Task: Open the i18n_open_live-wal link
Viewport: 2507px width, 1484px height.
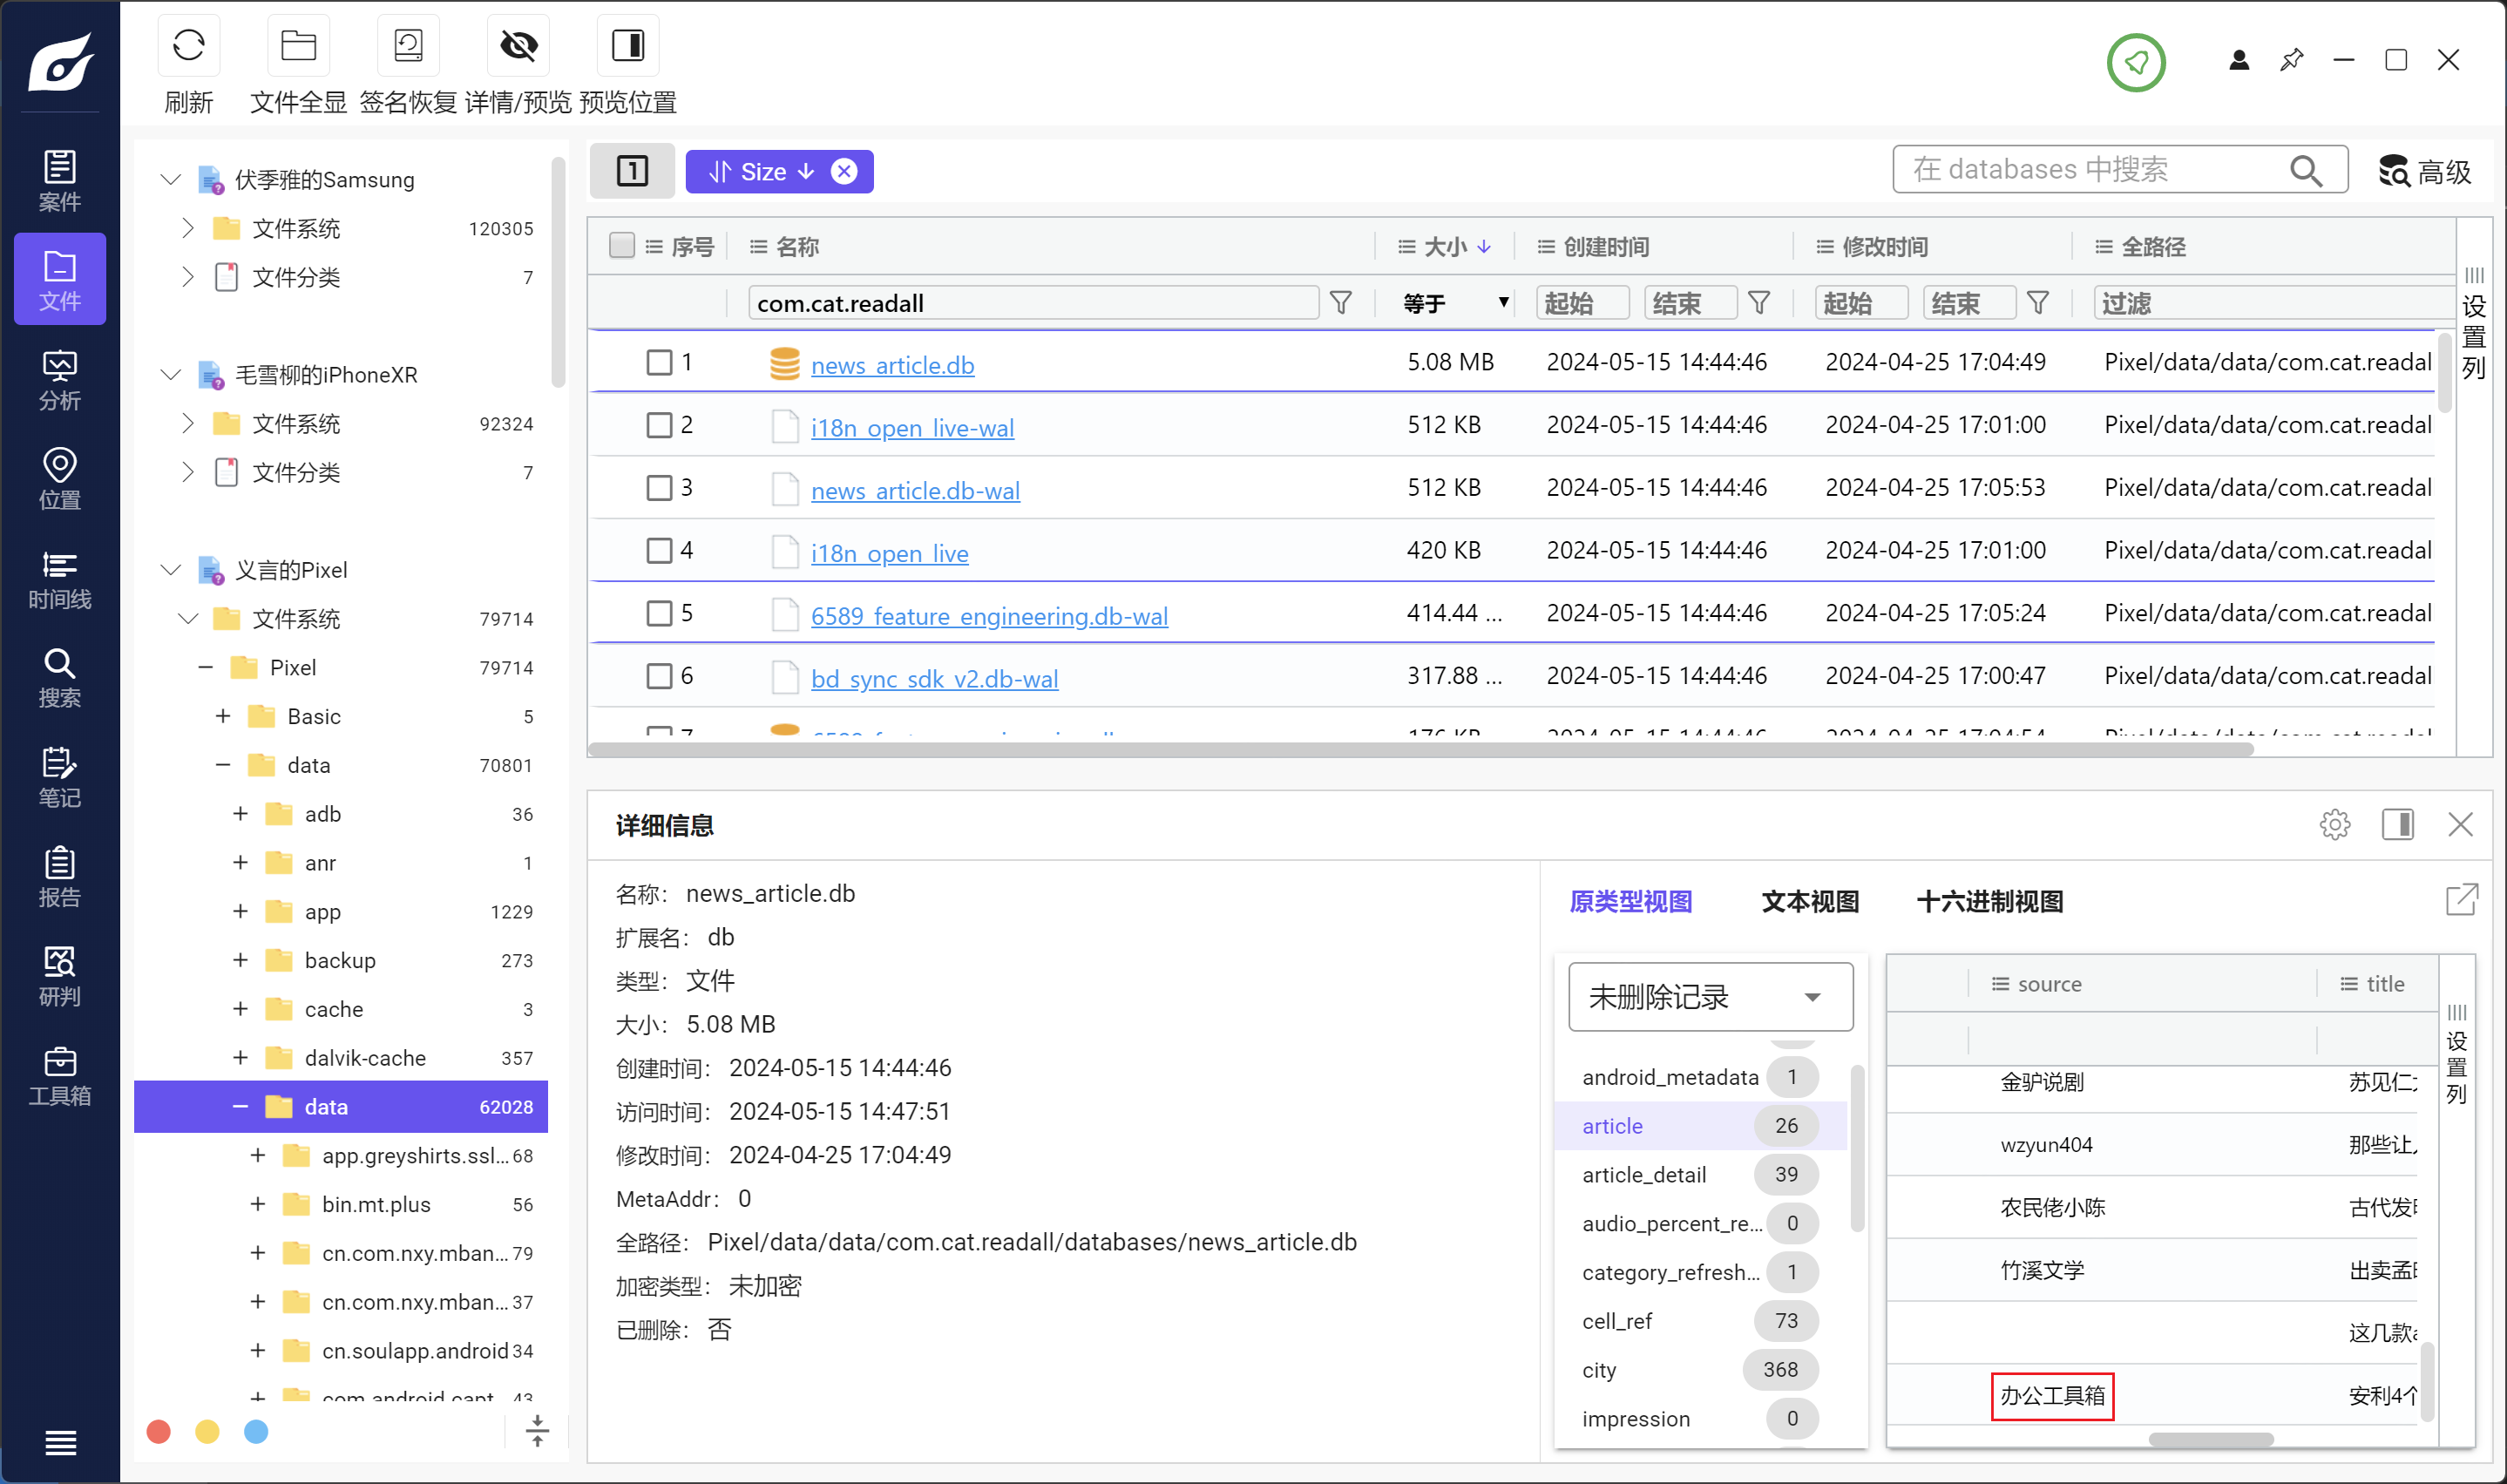Action: pyautogui.click(x=912, y=428)
